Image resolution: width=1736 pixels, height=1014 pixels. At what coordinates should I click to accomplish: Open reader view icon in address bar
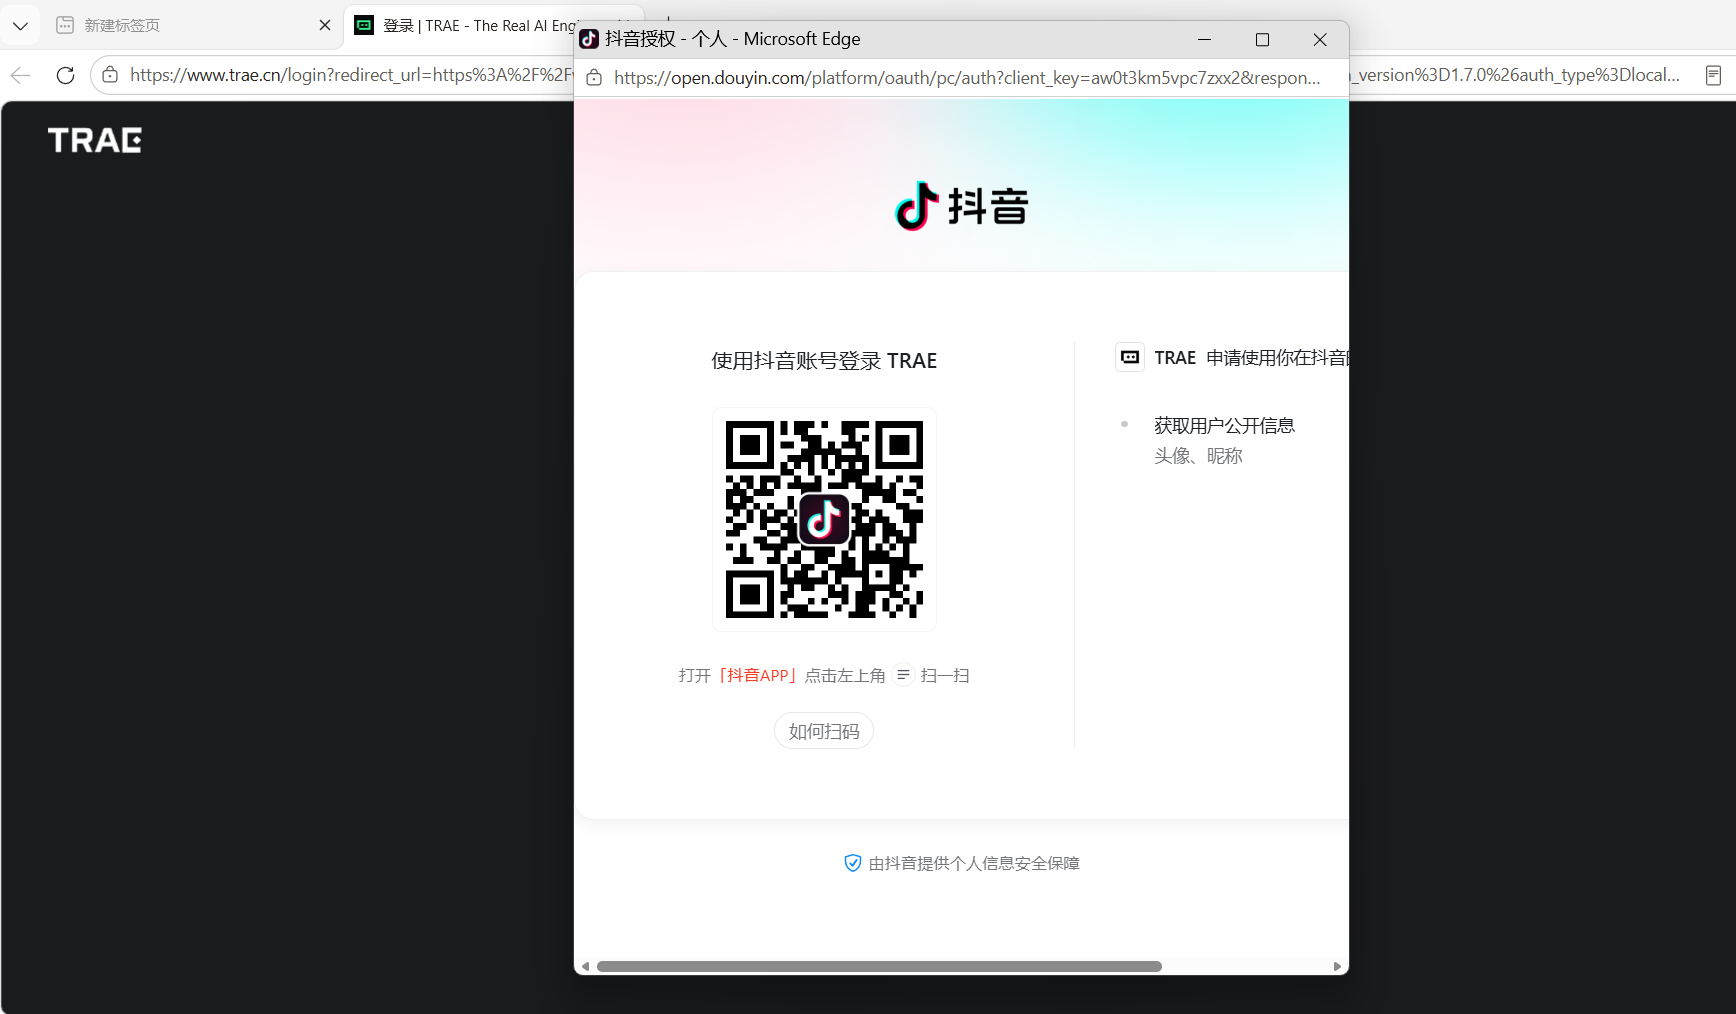click(1713, 75)
